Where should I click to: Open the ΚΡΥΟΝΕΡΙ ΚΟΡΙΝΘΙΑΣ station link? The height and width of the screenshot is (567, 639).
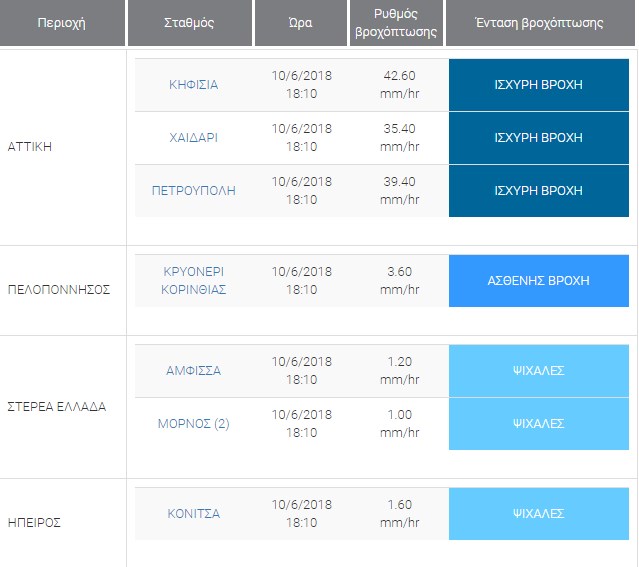(194, 281)
